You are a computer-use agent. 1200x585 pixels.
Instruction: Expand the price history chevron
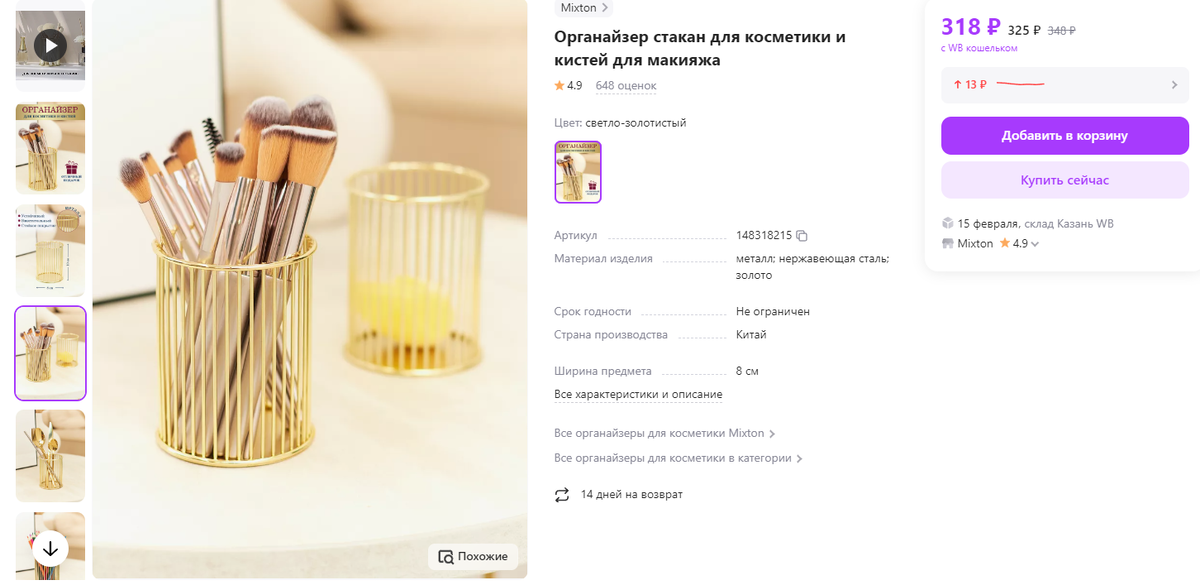pos(1174,85)
